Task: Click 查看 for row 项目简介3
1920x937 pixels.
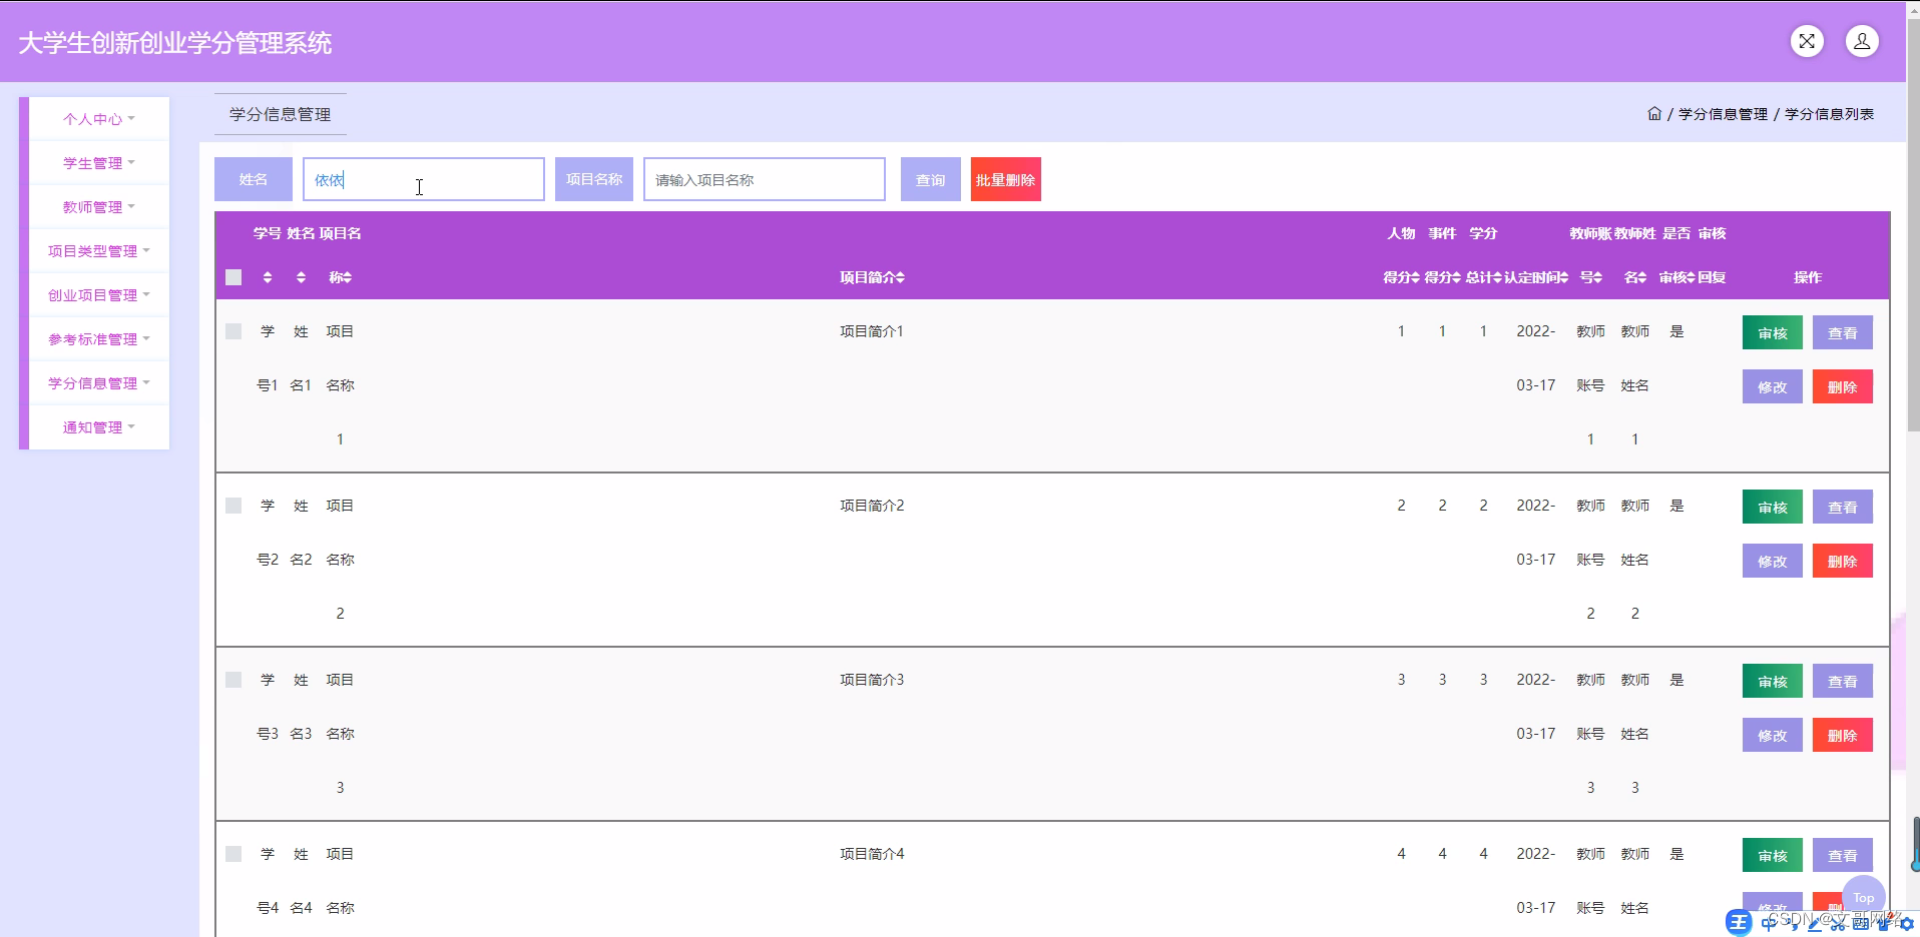Action: pos(1842,681)
